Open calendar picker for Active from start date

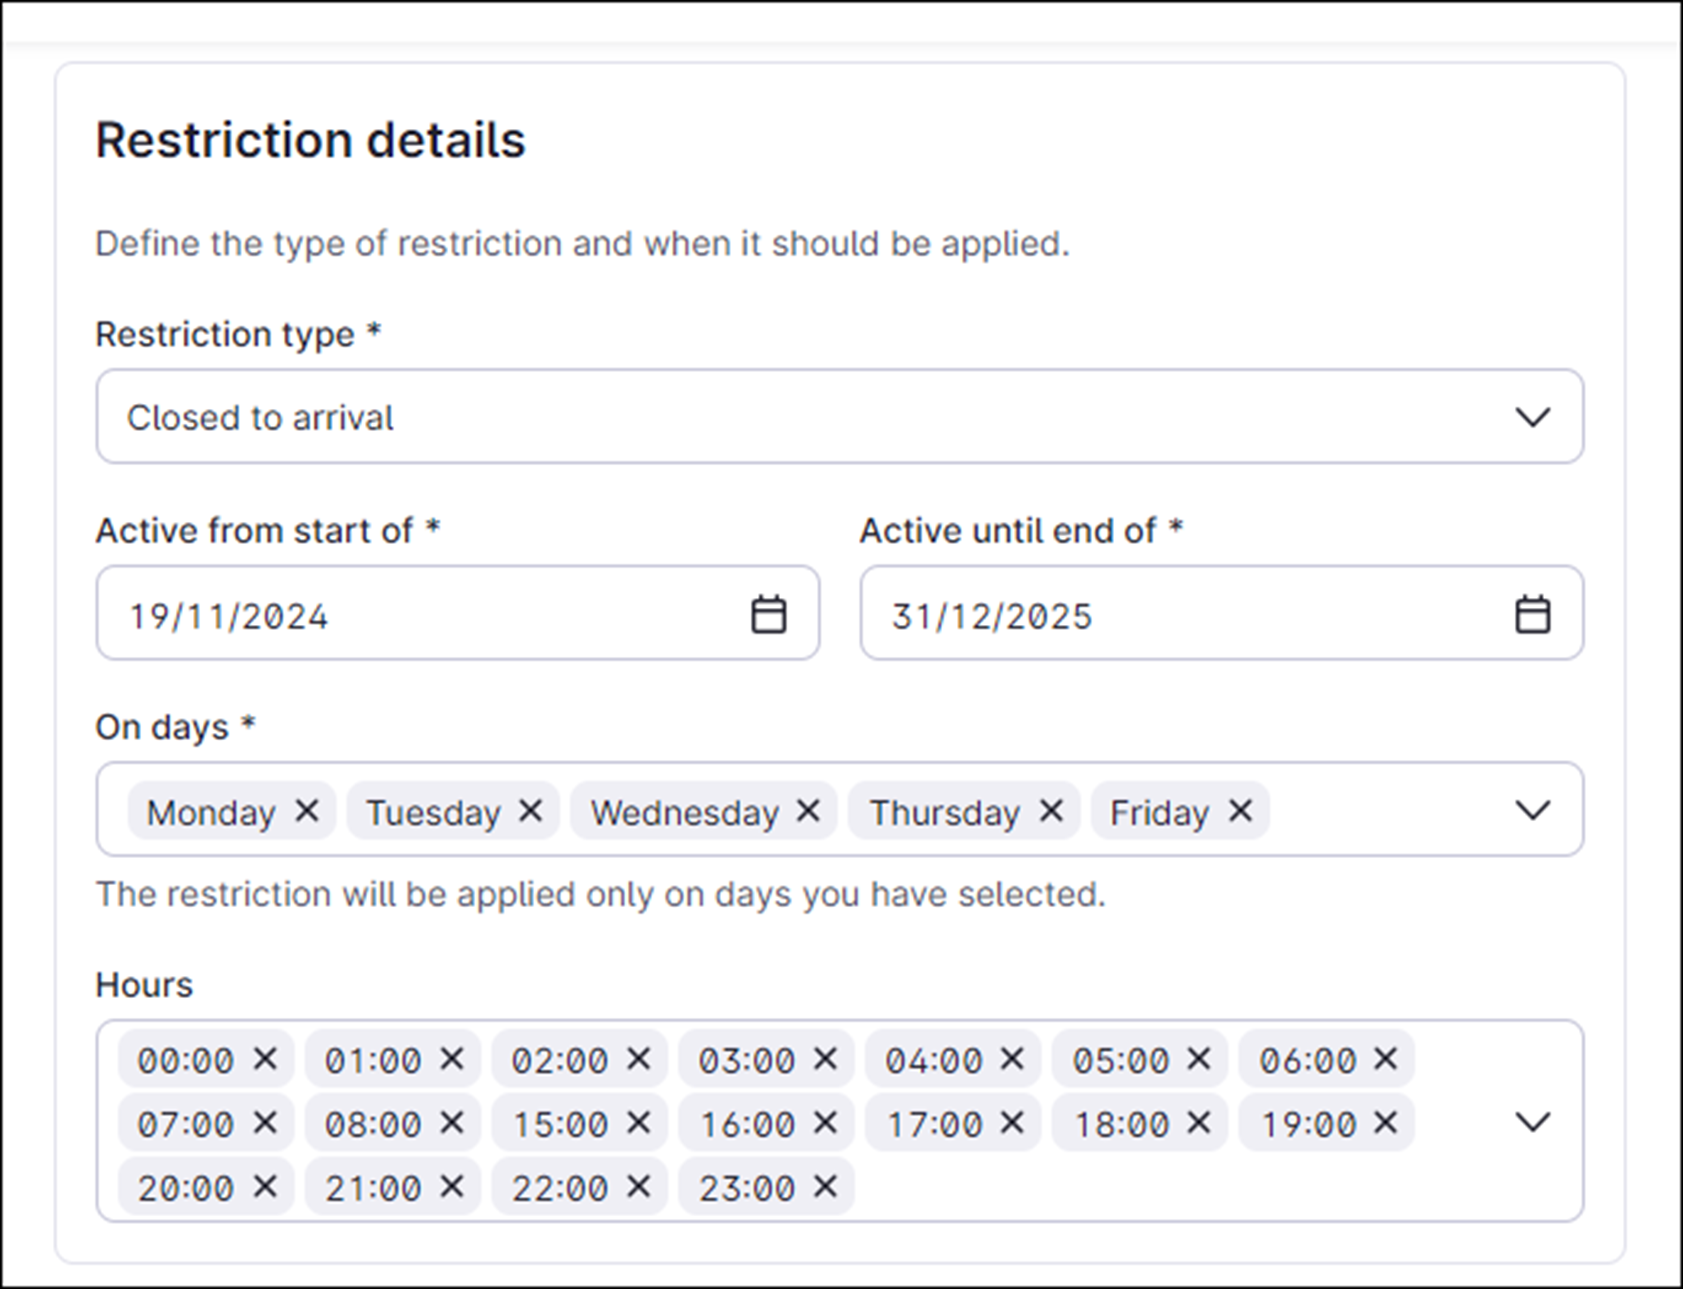pos(768,614)
